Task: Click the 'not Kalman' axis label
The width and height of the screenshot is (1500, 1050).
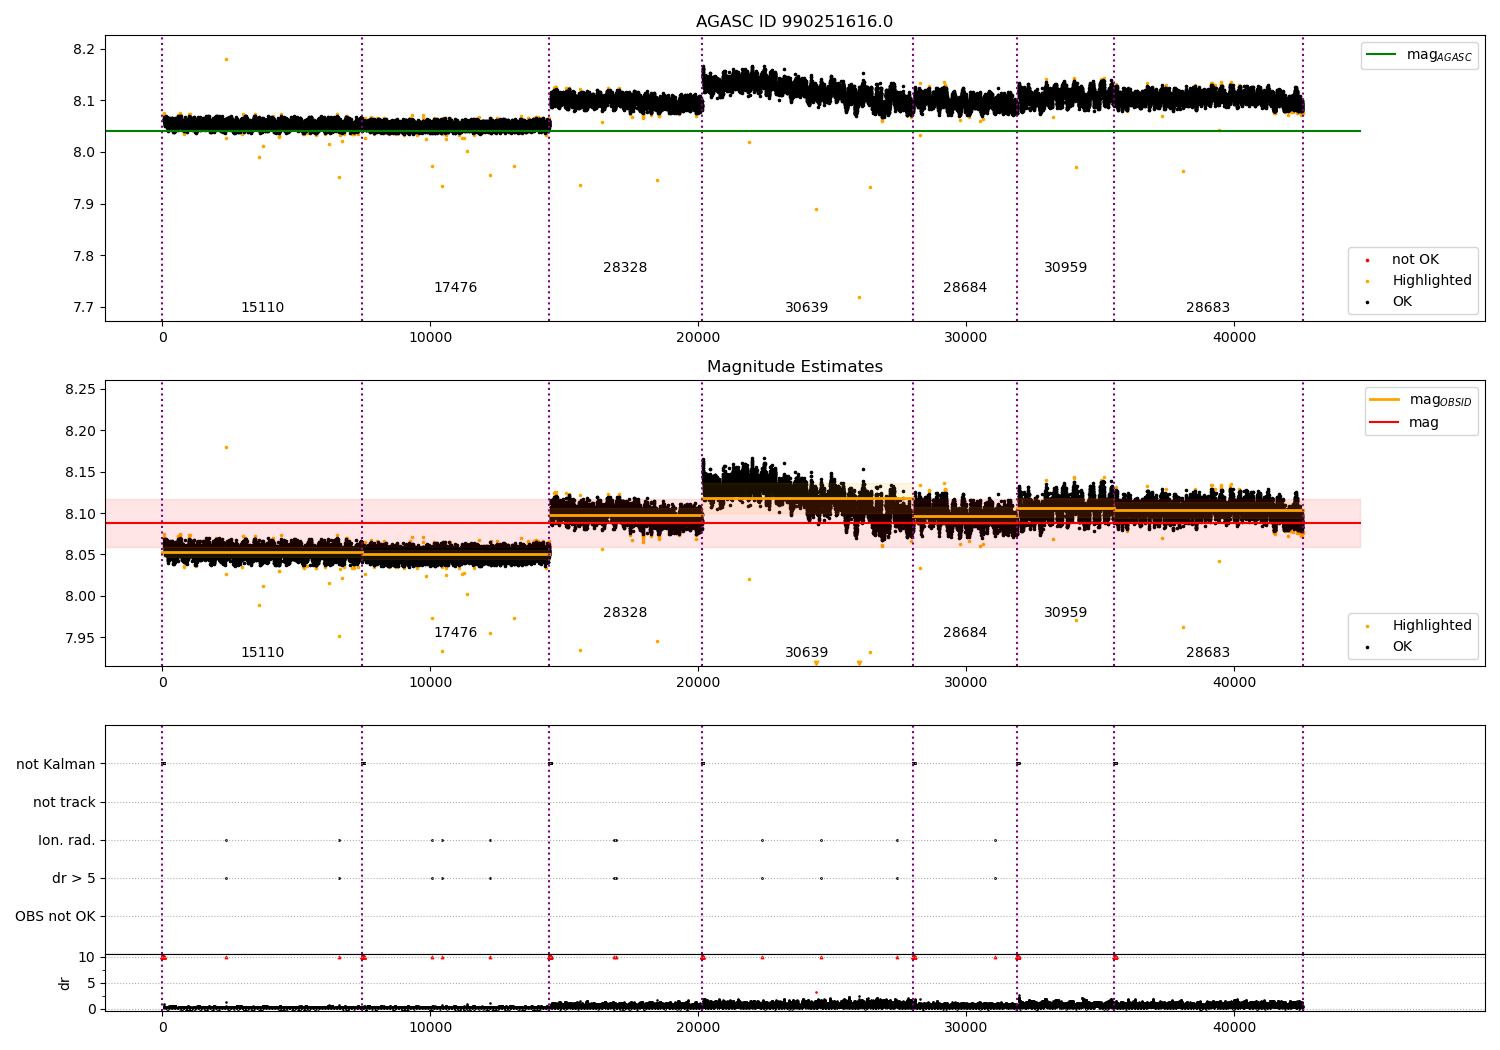Action: 56,765
